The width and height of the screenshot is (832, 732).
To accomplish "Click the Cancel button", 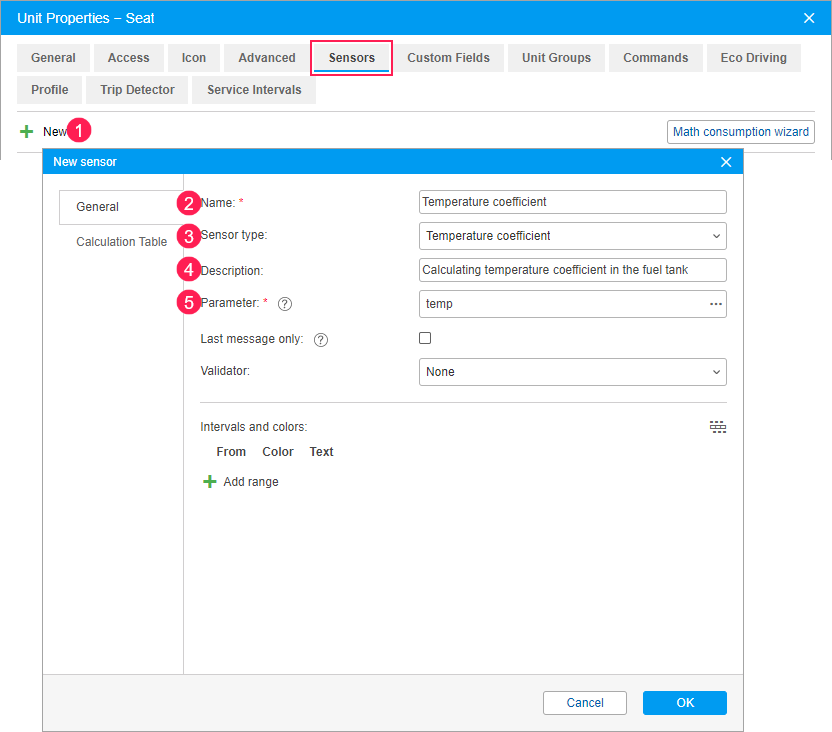I will (585, 703).
